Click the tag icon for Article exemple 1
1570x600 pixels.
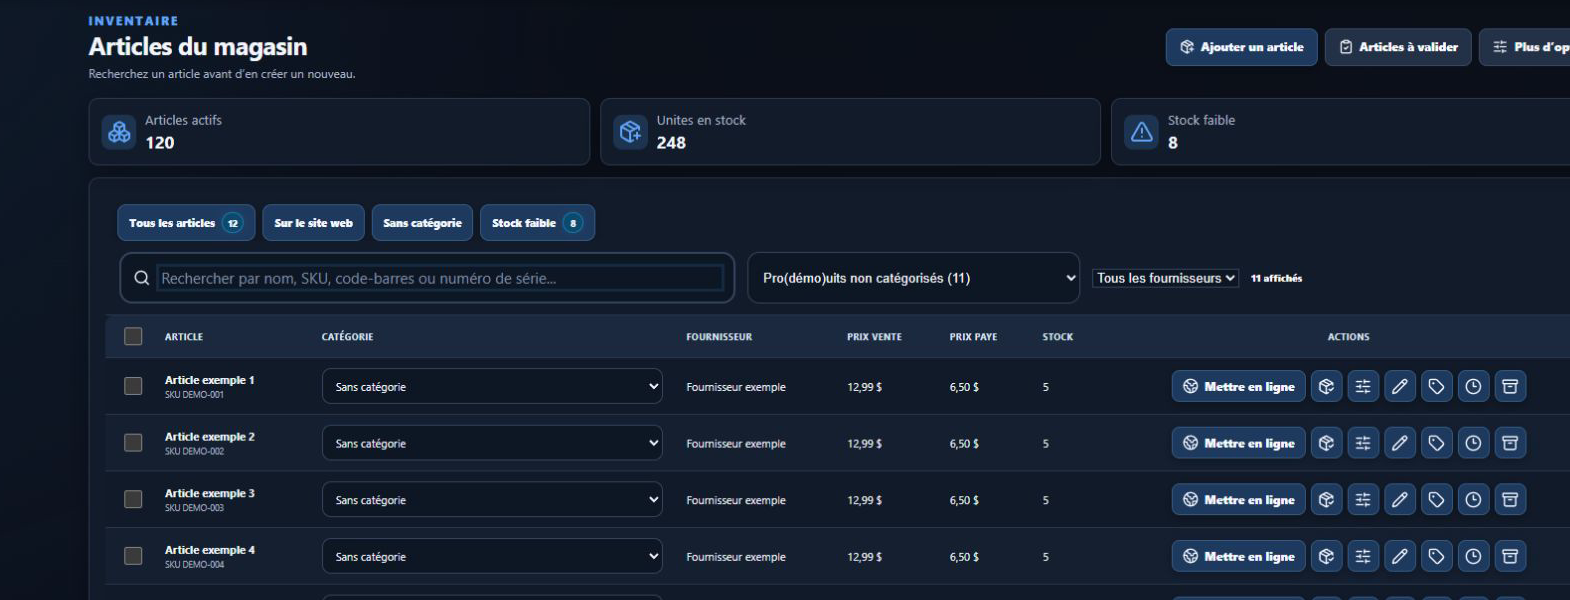coord(1436,386)
